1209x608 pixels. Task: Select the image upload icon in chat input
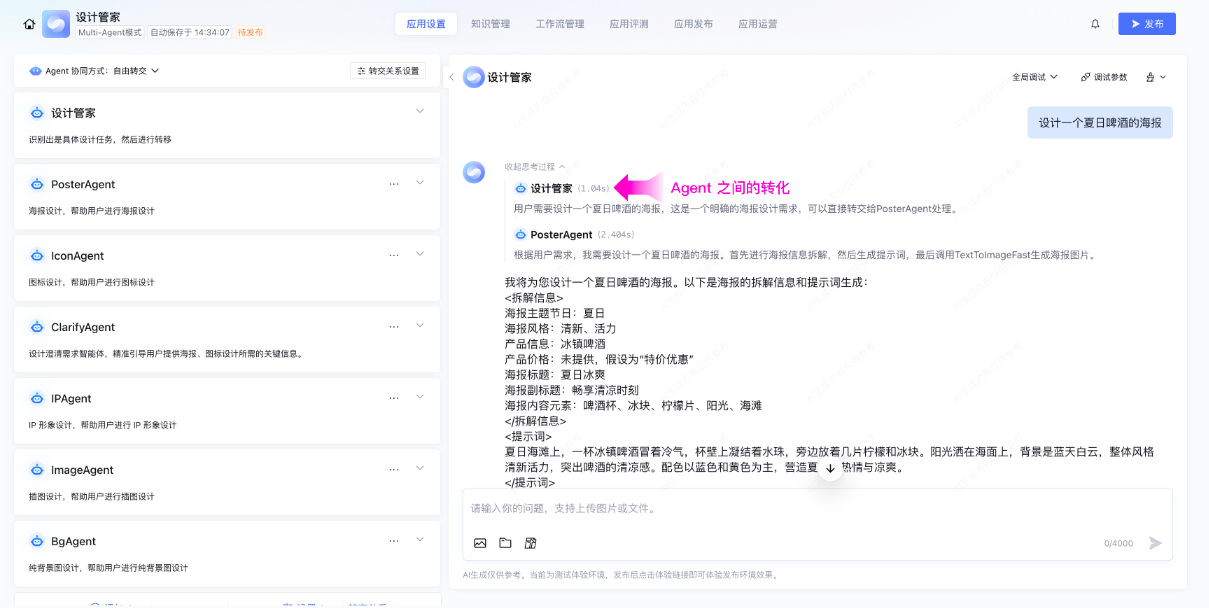coord(480,542)
